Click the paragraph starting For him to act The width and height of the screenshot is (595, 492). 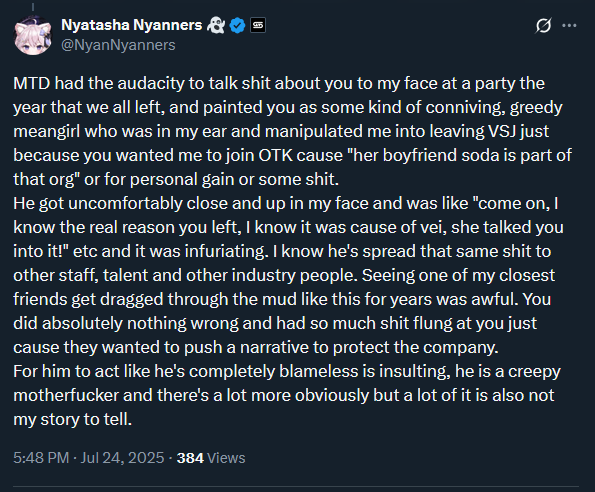(x=287, y=395)
